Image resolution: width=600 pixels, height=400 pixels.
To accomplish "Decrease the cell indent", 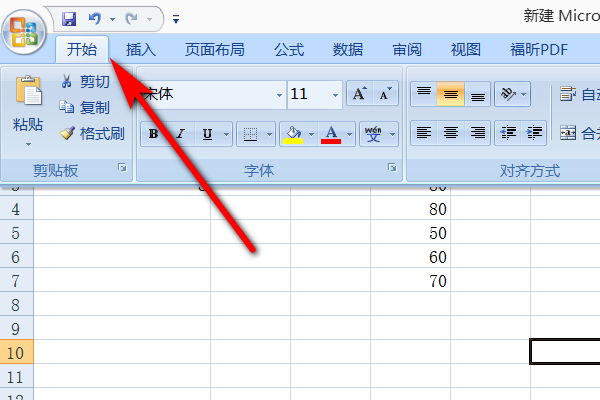I will pos(508,133).
